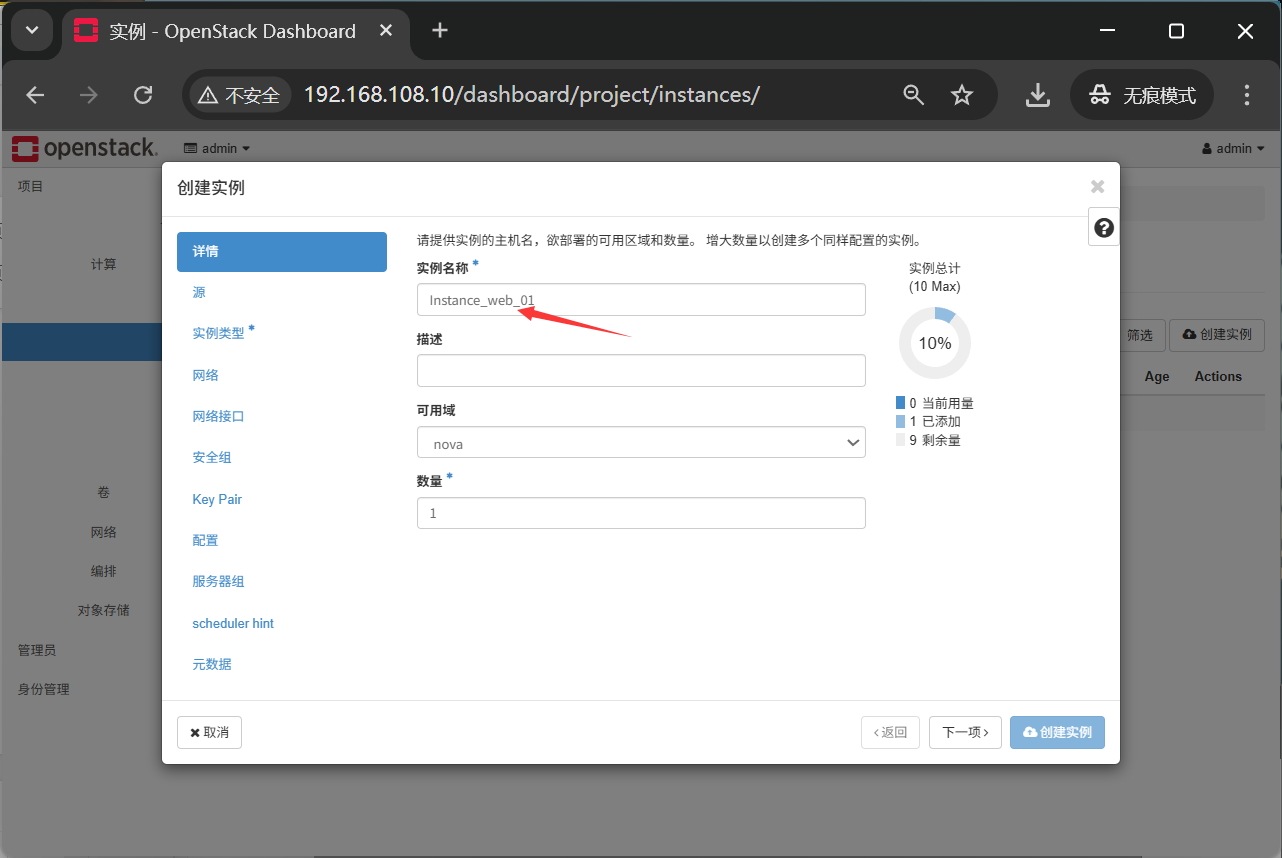Expand 对象存储 in the sidebar
Screen dimensions: 1282x858
[x=104, y=610]
